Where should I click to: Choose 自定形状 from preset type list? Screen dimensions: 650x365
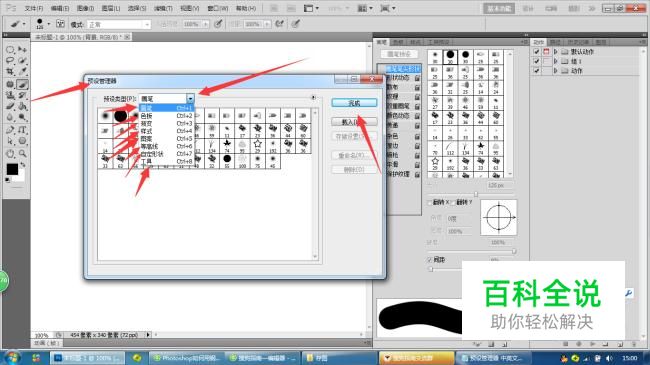pyautogui.click(x=166, y=154)
